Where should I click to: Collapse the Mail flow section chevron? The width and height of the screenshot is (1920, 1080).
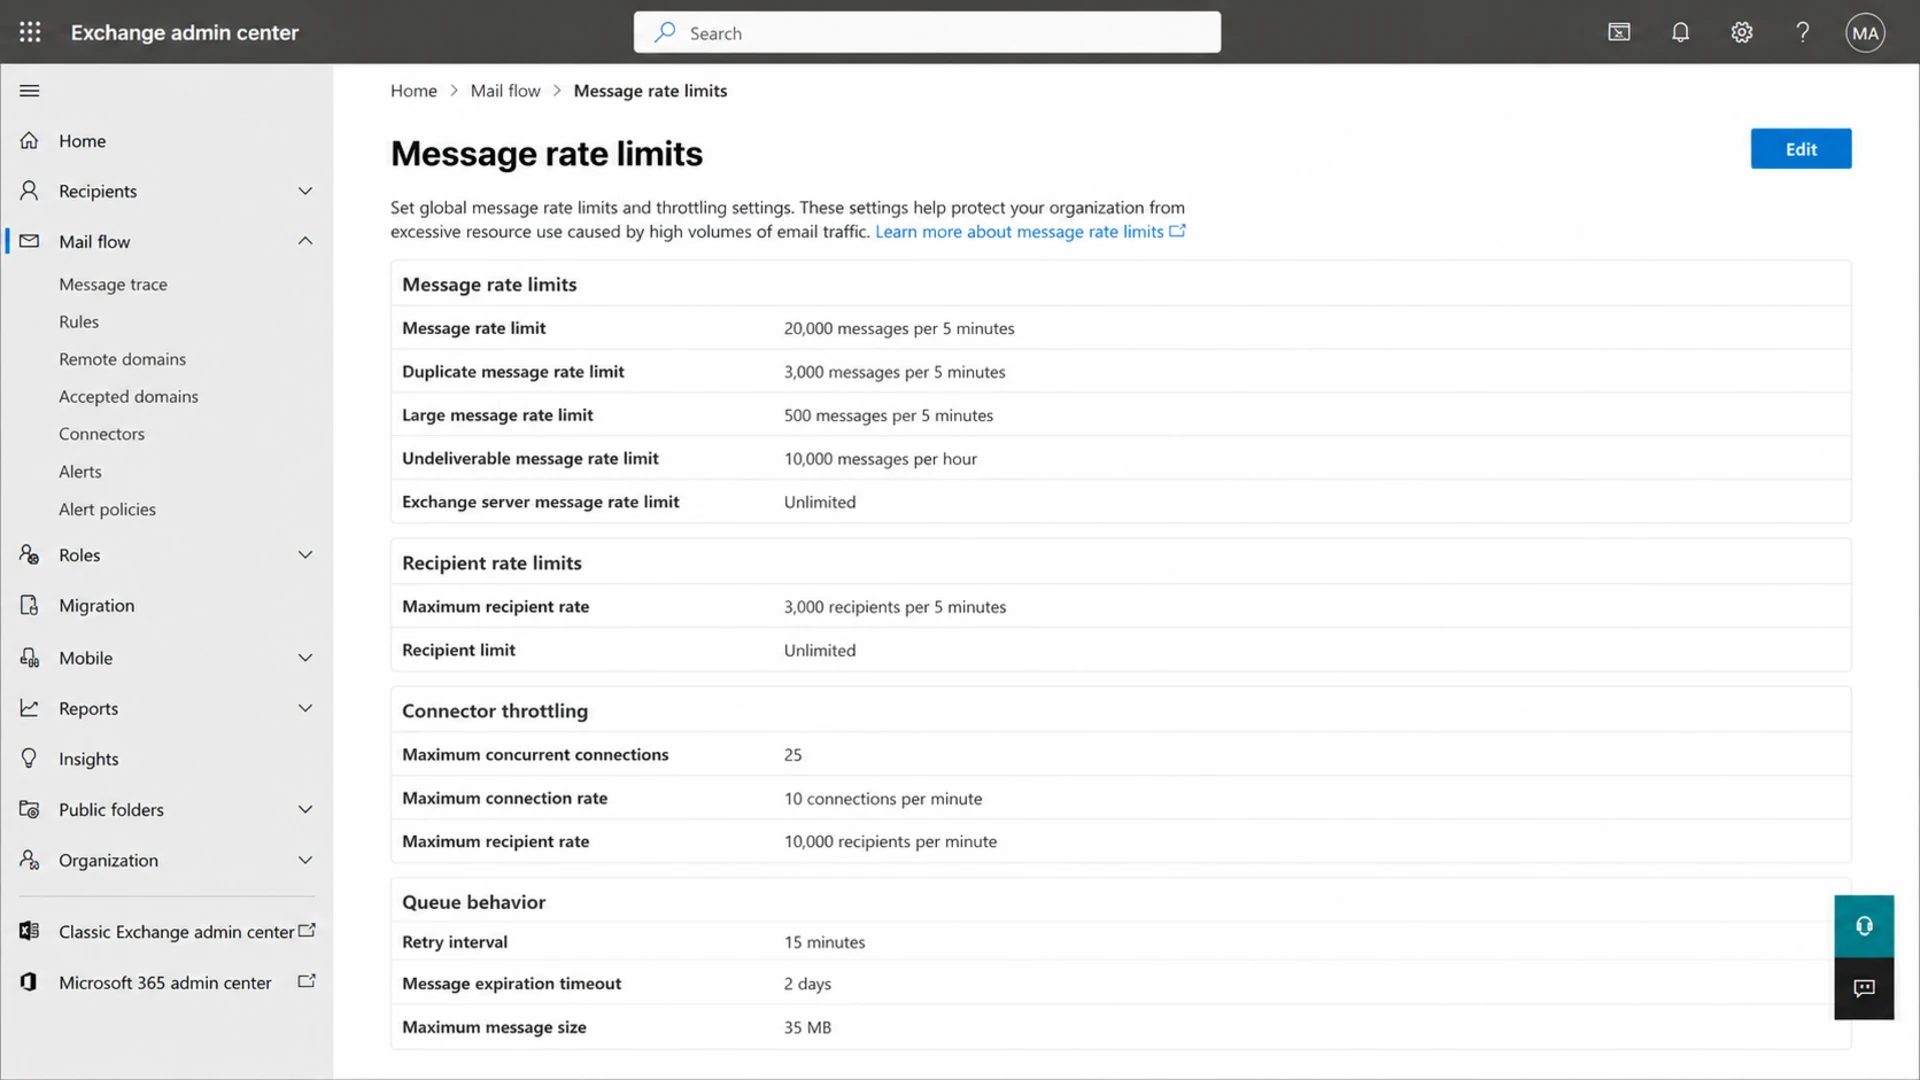point(305,241)
